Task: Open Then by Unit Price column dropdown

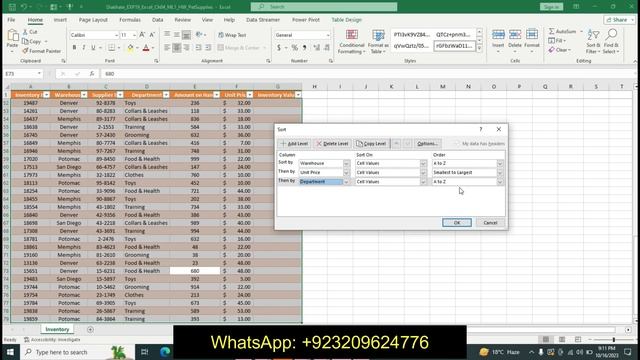Action: [x=346, y=173]
